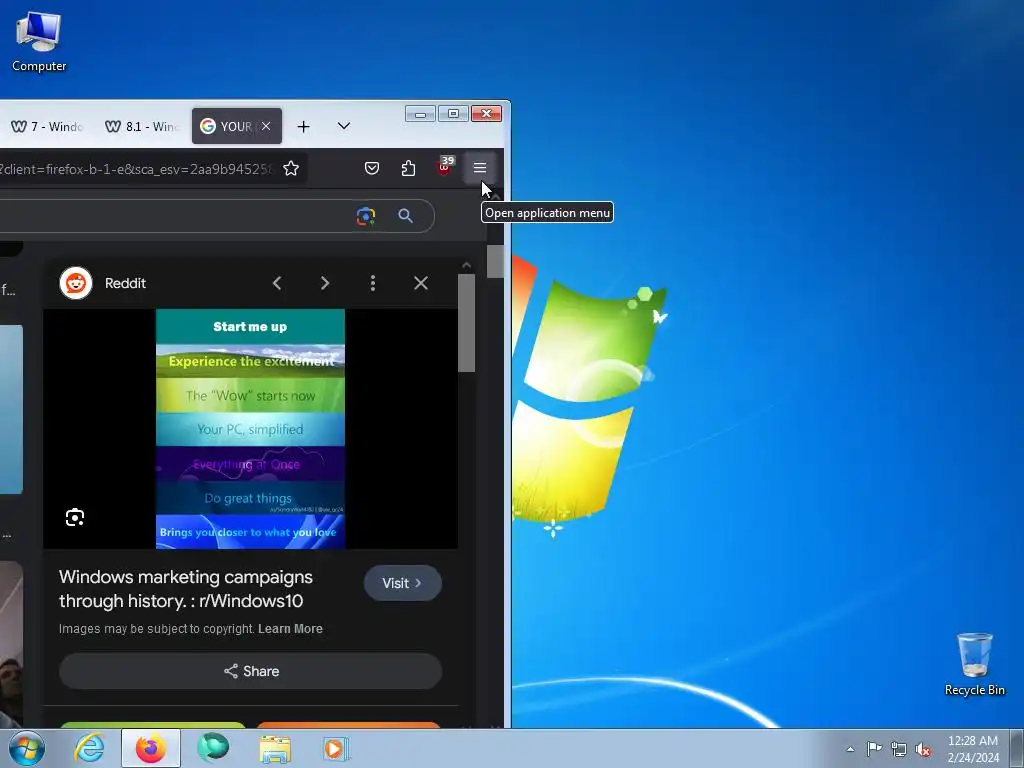
Task: Click the Share button
Action: coord(250,671)
